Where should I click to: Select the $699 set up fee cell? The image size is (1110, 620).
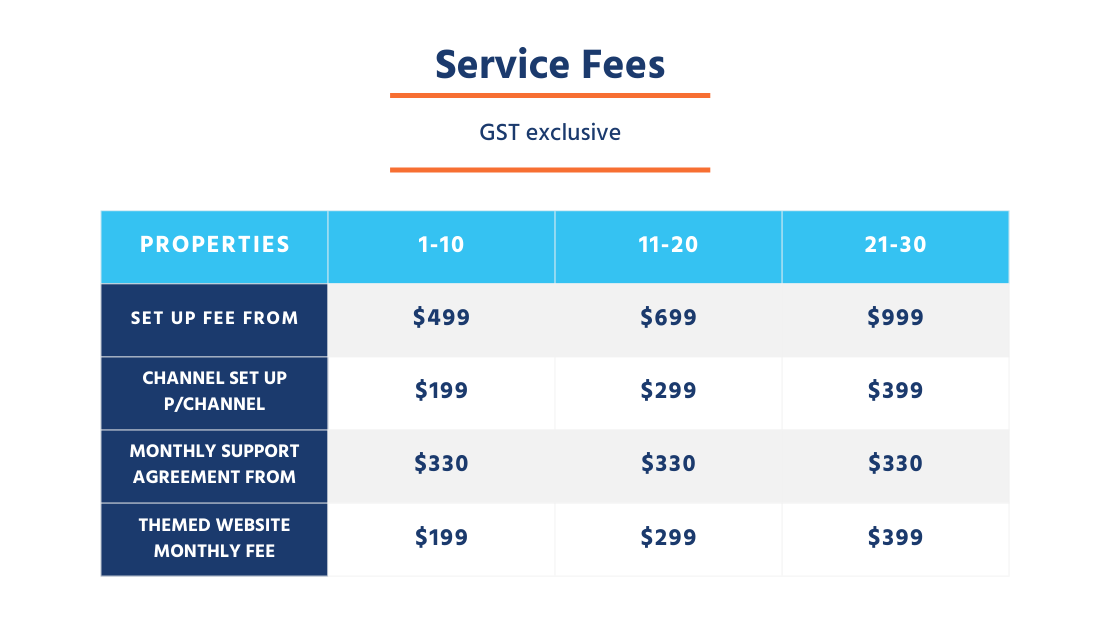coord(668,318)
